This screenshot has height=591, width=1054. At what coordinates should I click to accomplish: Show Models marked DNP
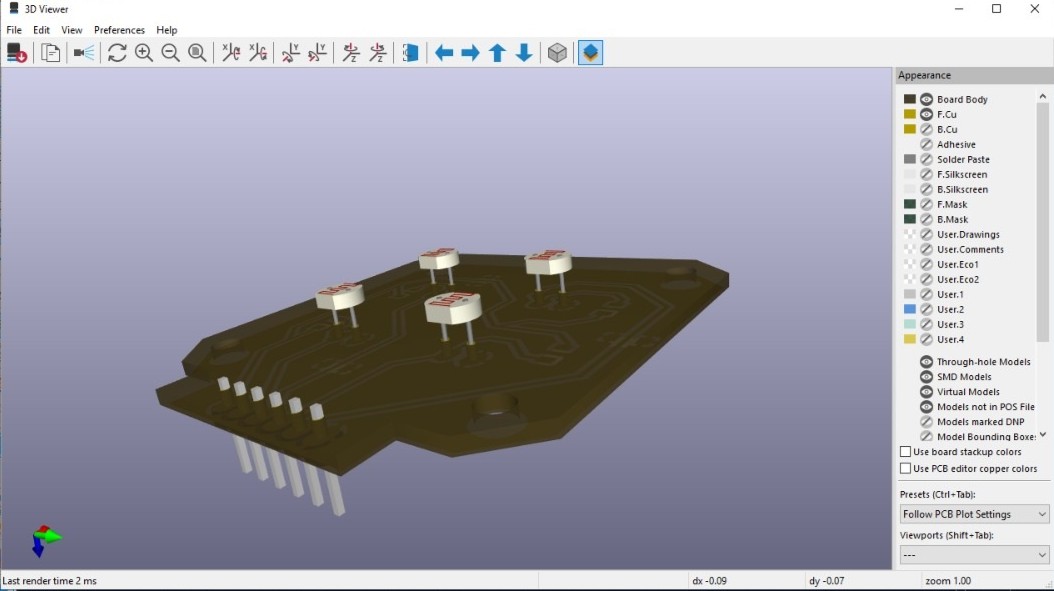926,422
